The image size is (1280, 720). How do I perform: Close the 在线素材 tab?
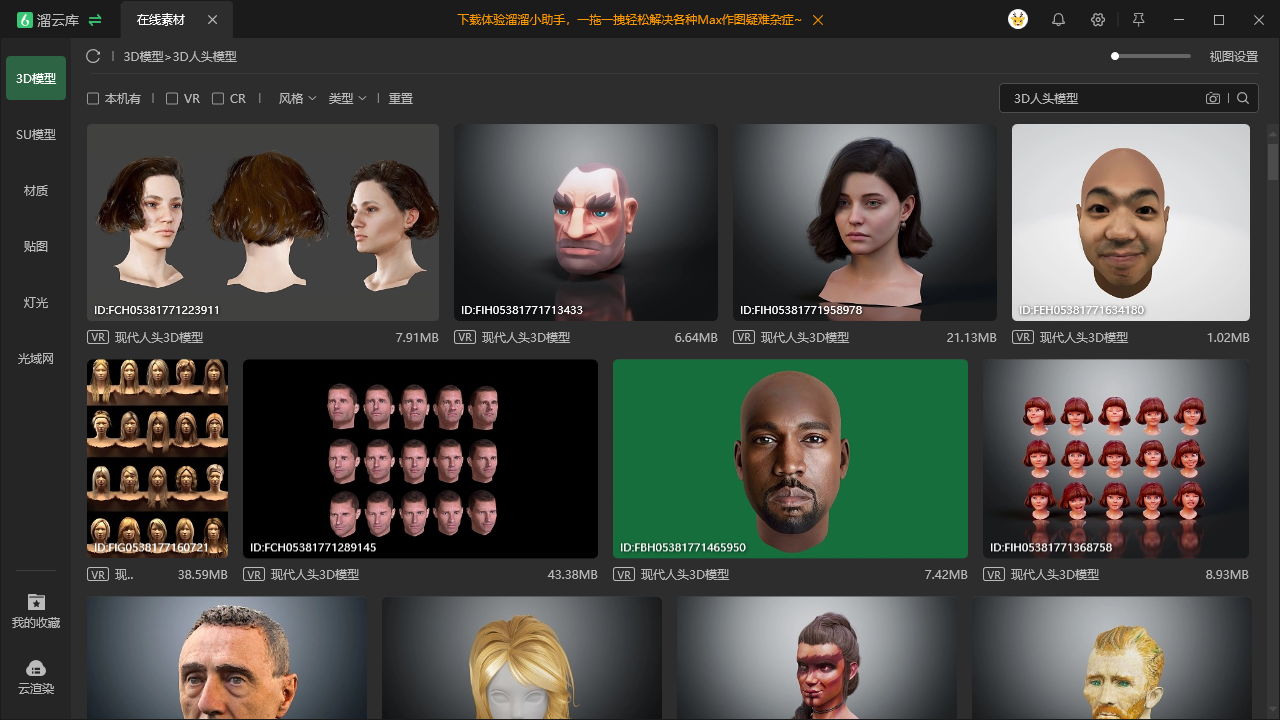click(x=212, y=20)
